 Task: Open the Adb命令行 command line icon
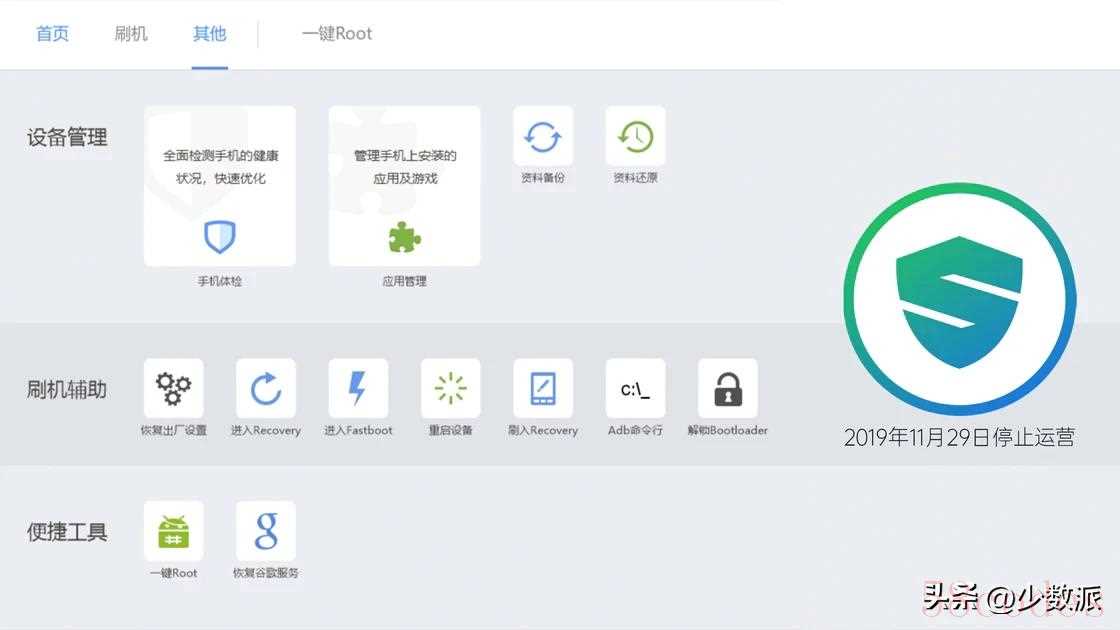point(635,388)
